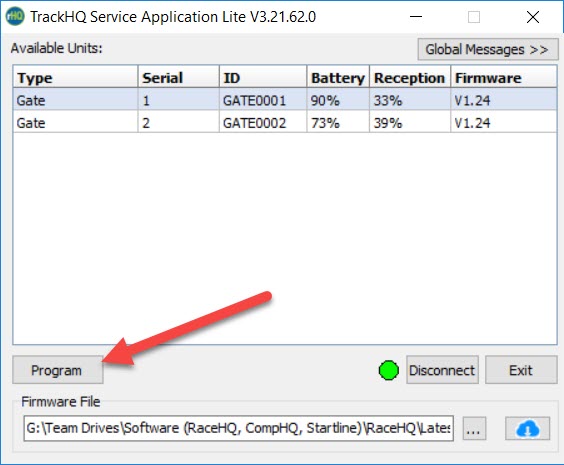Viewport: 564px width, 465px height.
Task: Sort by the ID column header
Action: click(263, 77)
